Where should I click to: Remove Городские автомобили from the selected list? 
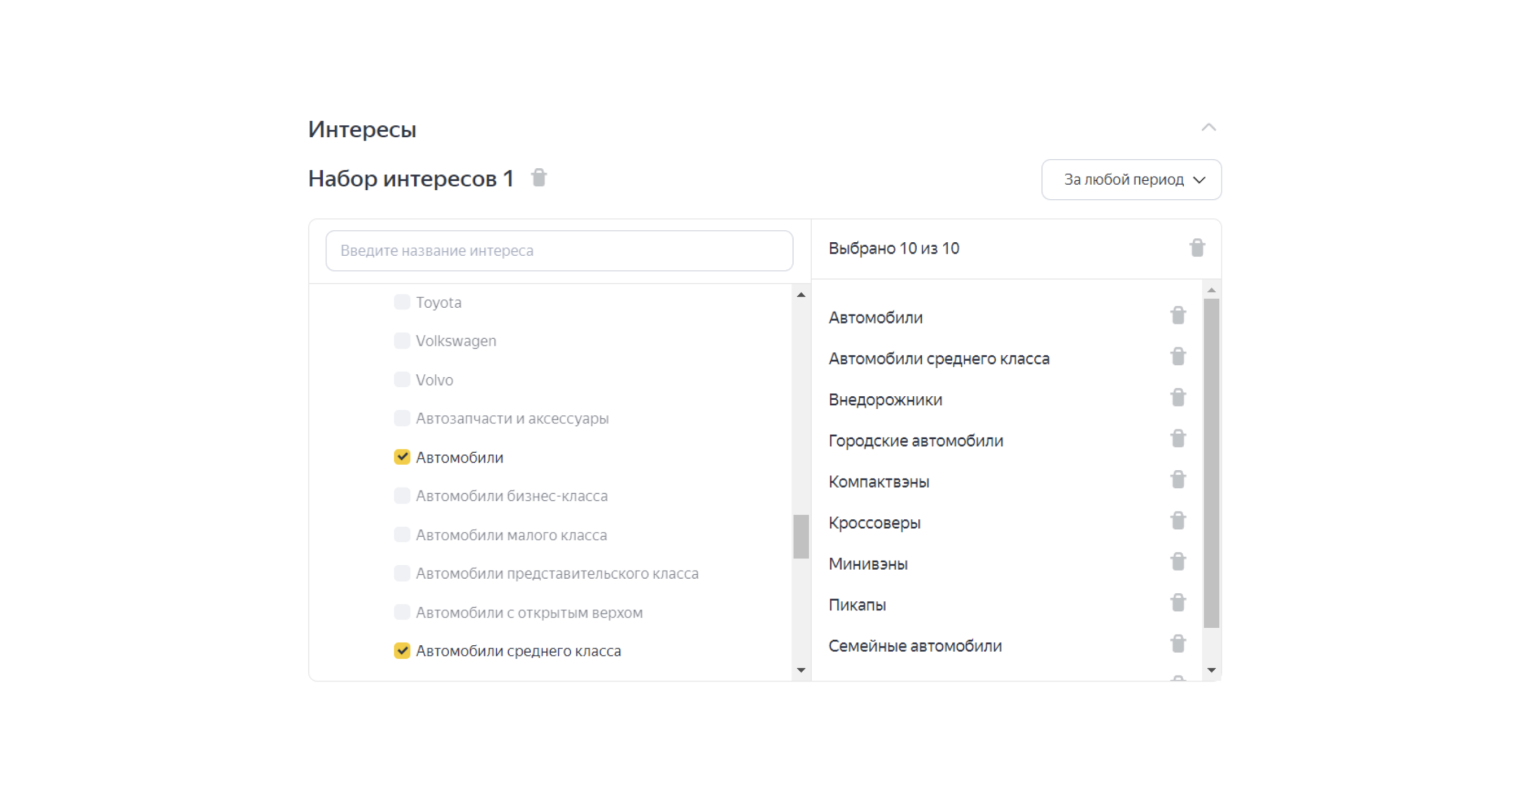[1178, 439]
